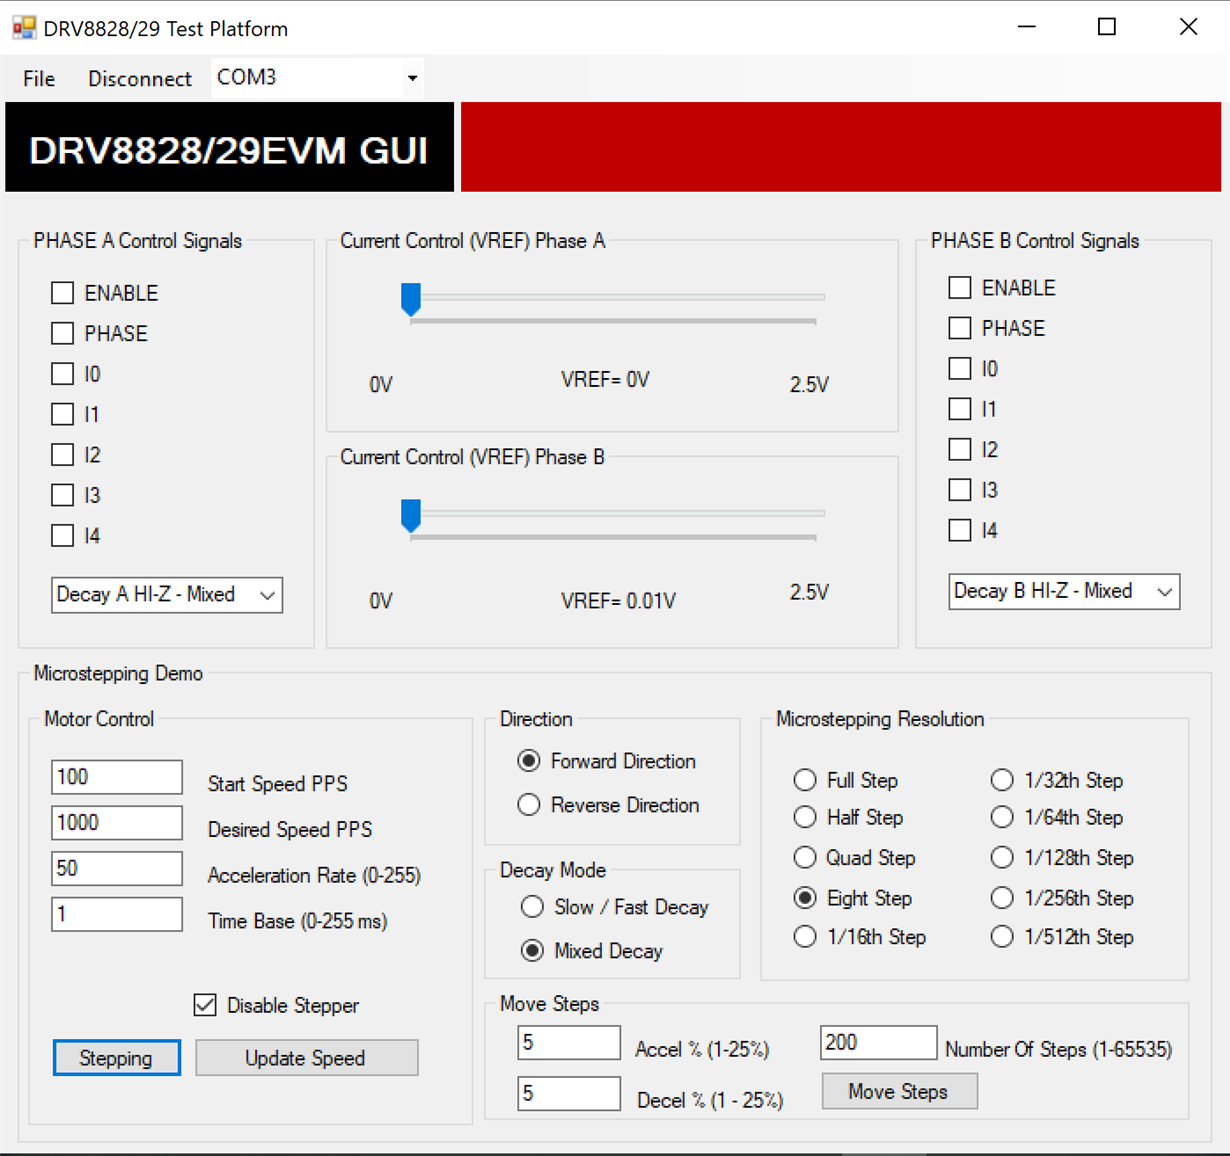
Task: Minimize the Test Platform window
Action: tap(1026, 27)
